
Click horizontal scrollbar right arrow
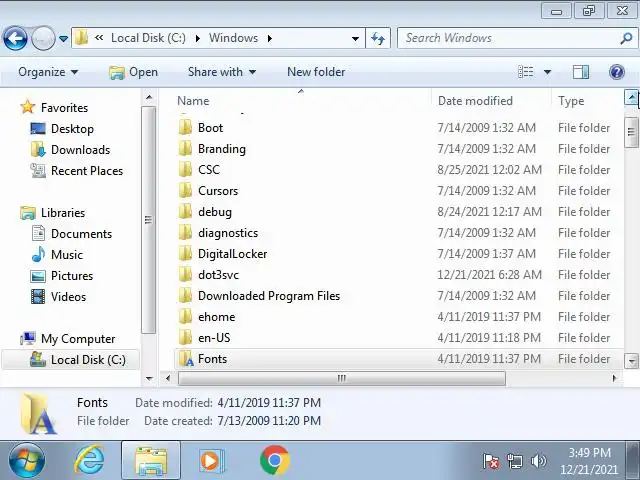coord(614,378)
